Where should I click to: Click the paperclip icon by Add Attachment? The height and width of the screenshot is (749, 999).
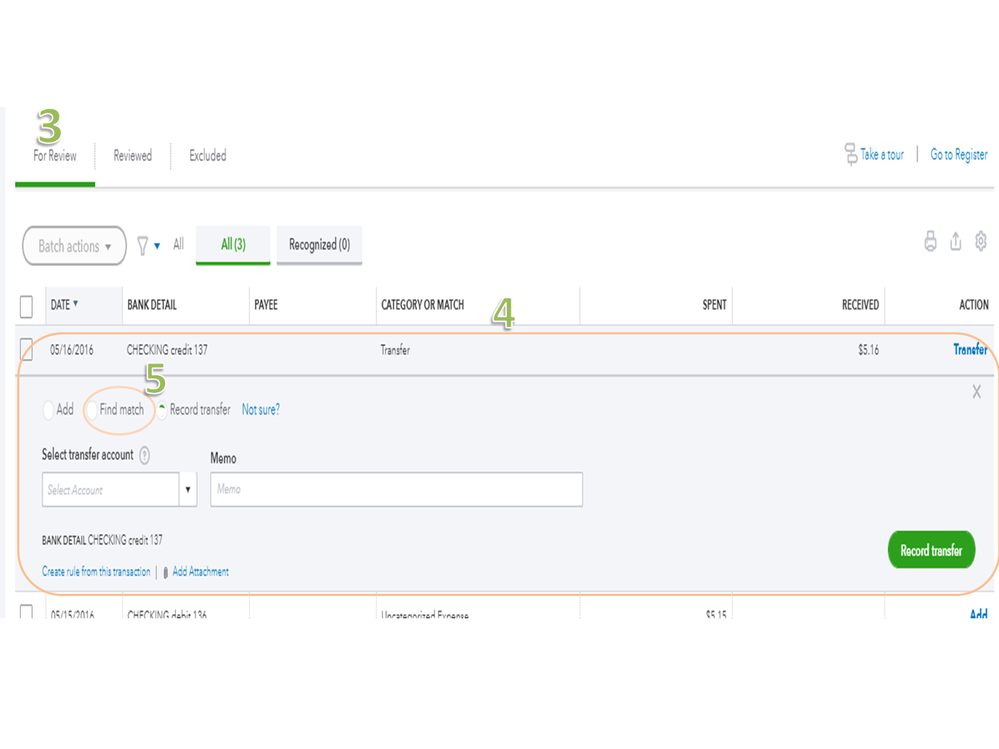click(166, 572)
